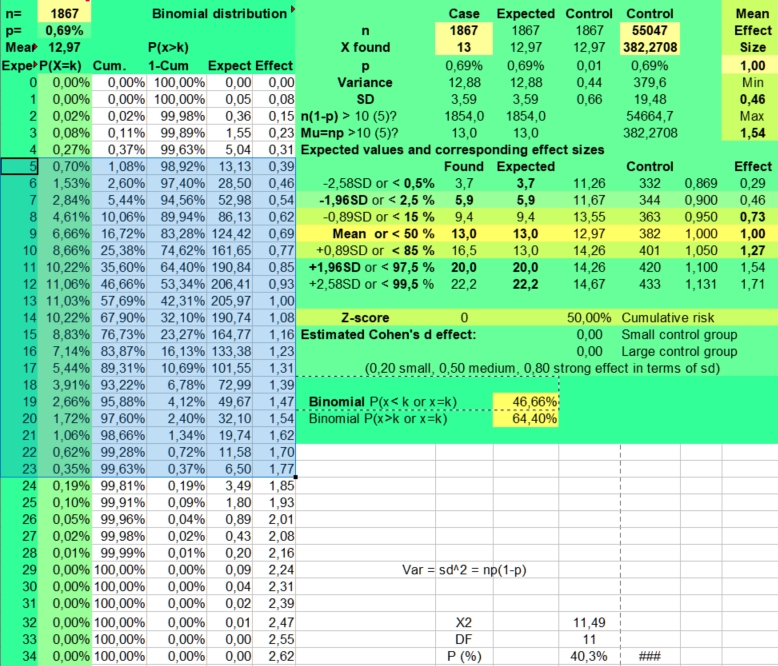Select the '-2,58SD or < 0,5%' label

pos(379,184)
